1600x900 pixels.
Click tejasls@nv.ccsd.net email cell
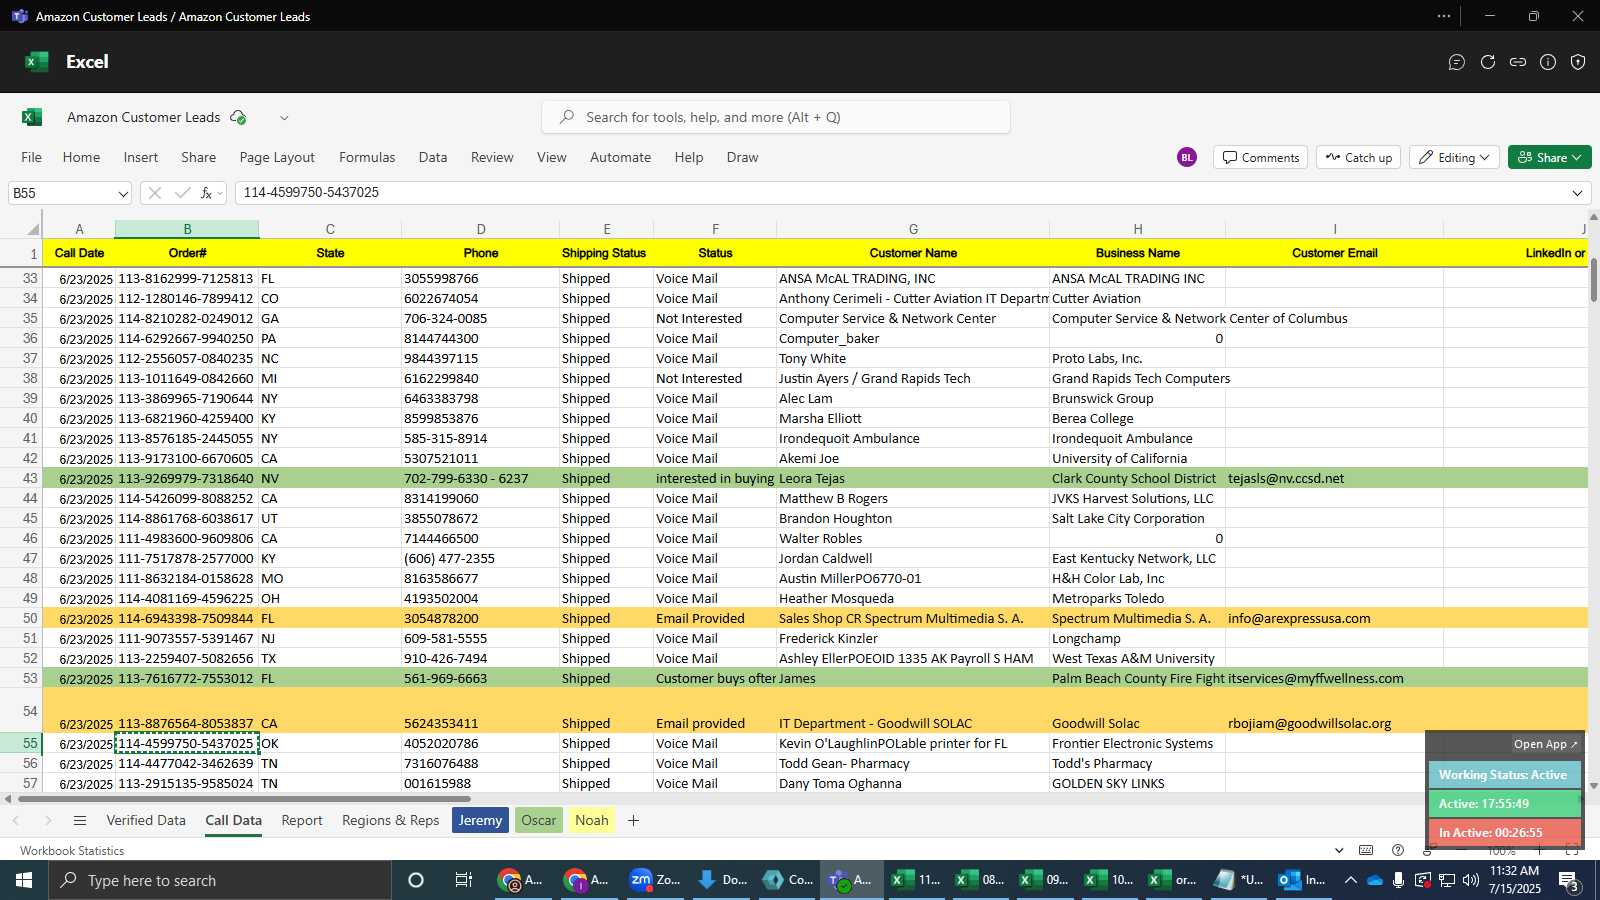pyautogui.click(x=1334, y=478)
